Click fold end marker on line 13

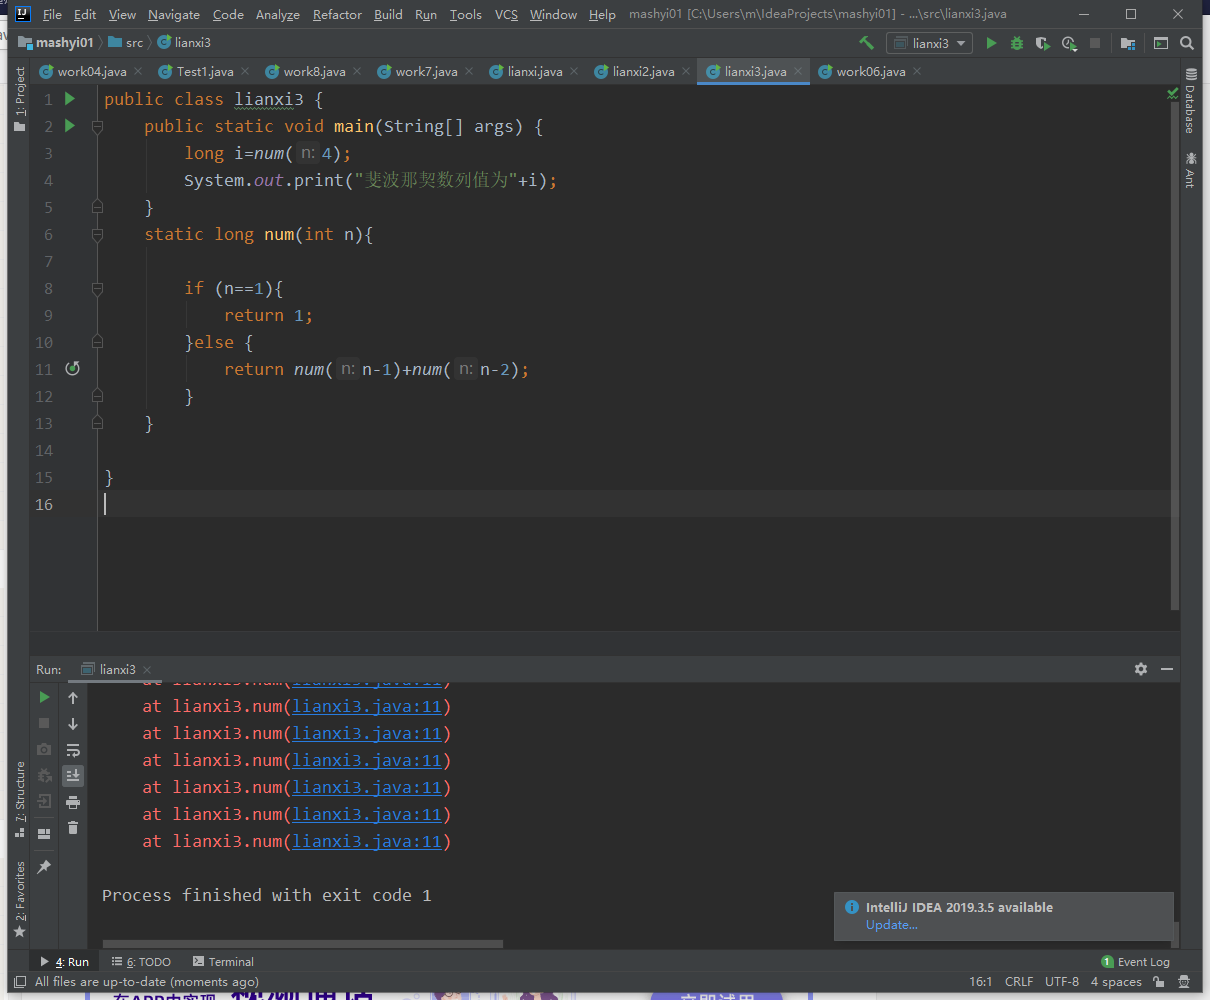pyautogui.click(x=97, y=424)
